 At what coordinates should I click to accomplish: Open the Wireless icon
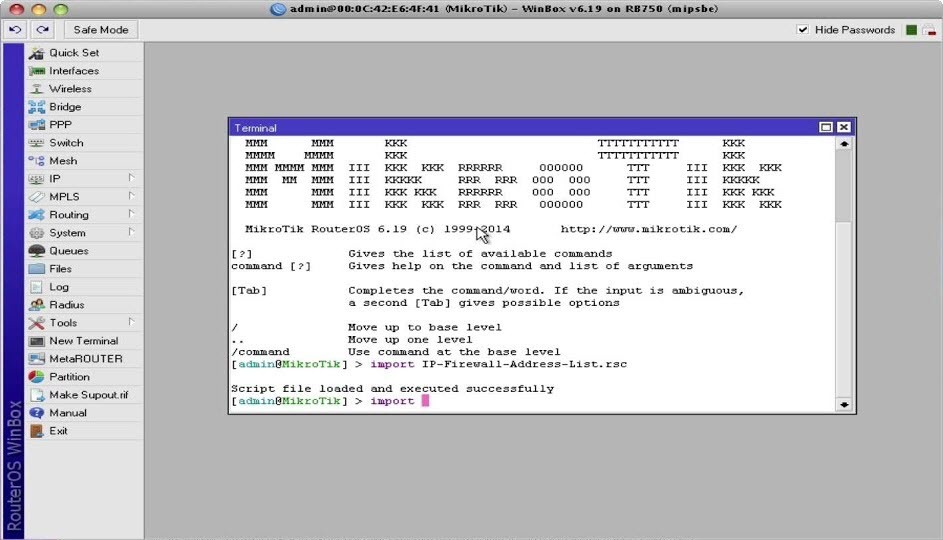37,89
